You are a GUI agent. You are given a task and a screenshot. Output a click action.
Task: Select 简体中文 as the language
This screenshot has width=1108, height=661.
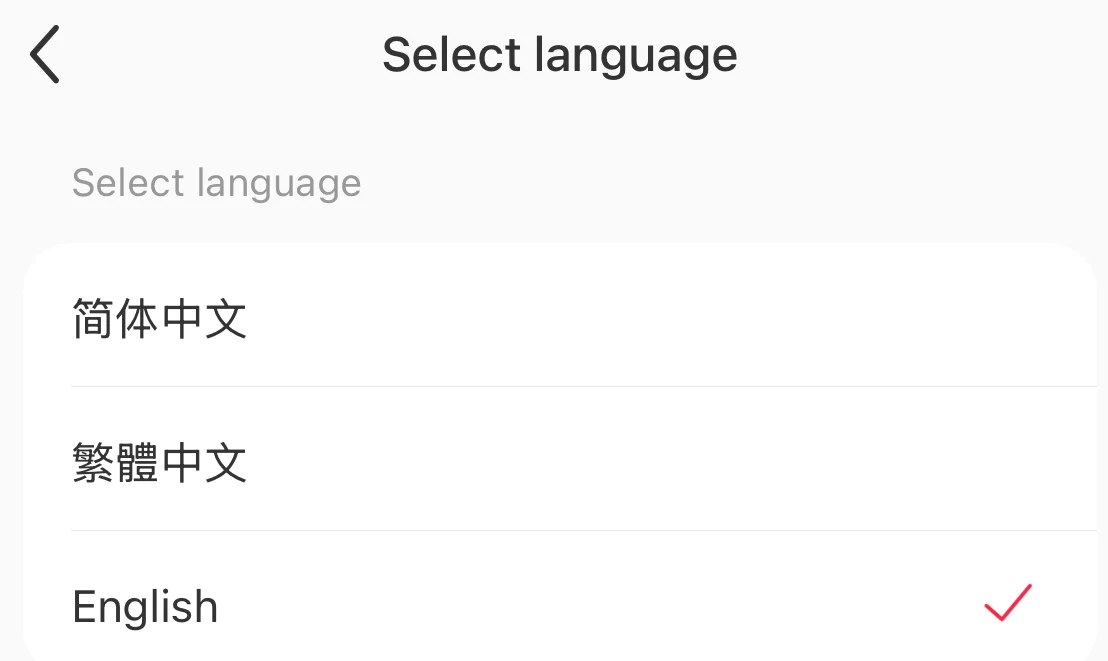point(160,319)
